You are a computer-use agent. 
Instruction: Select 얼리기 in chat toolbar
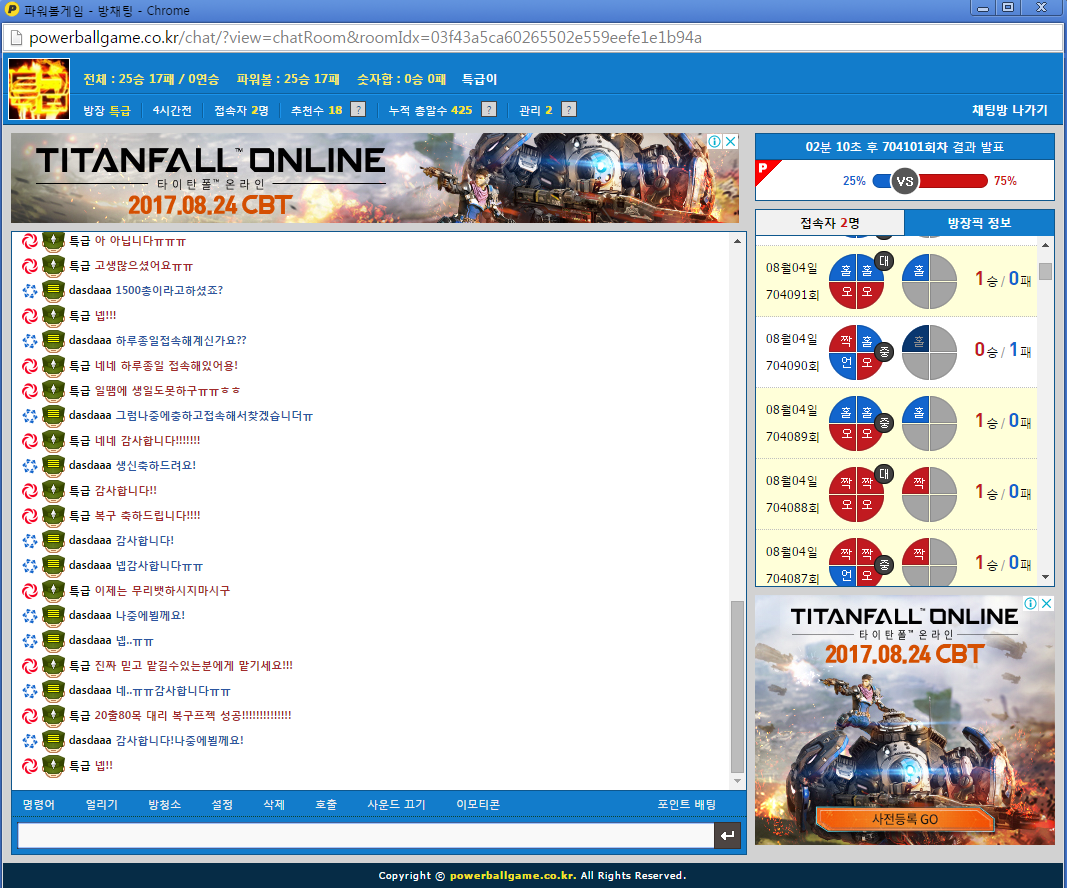(101, 804)
